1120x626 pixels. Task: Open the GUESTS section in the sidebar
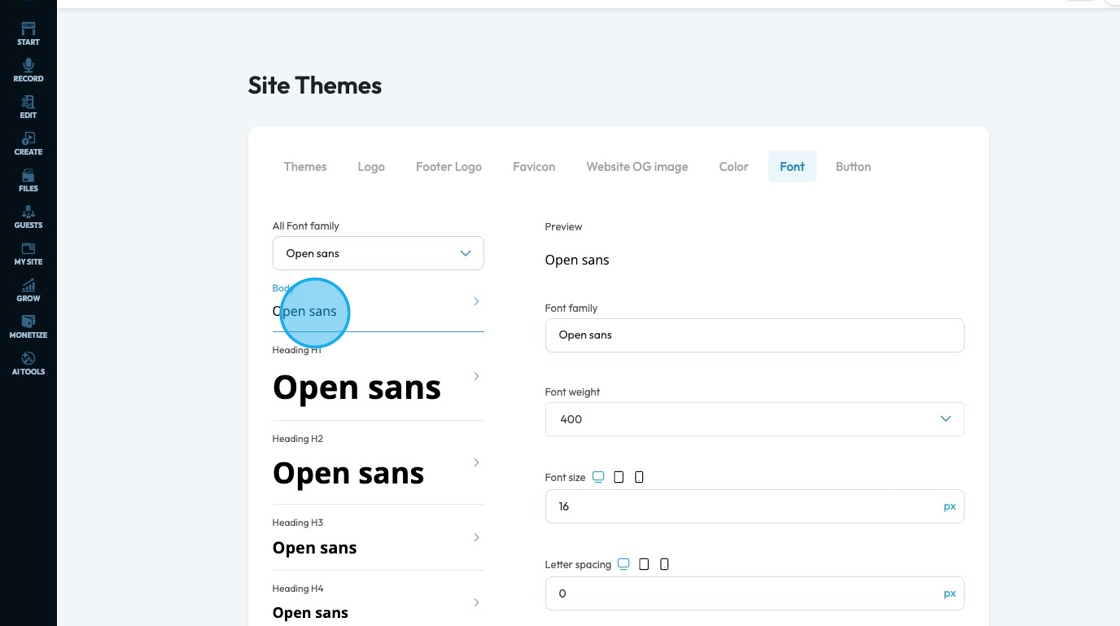point(29,217)
